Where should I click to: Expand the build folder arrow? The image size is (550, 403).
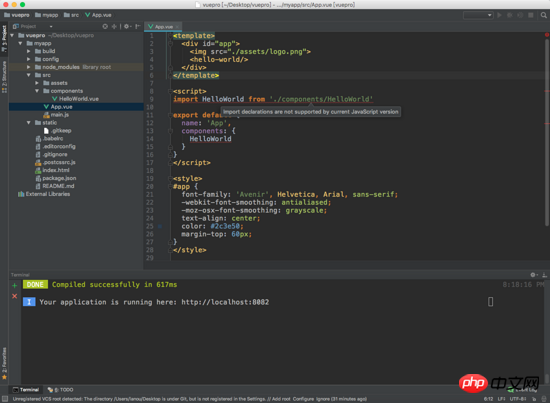coord(29,51)
